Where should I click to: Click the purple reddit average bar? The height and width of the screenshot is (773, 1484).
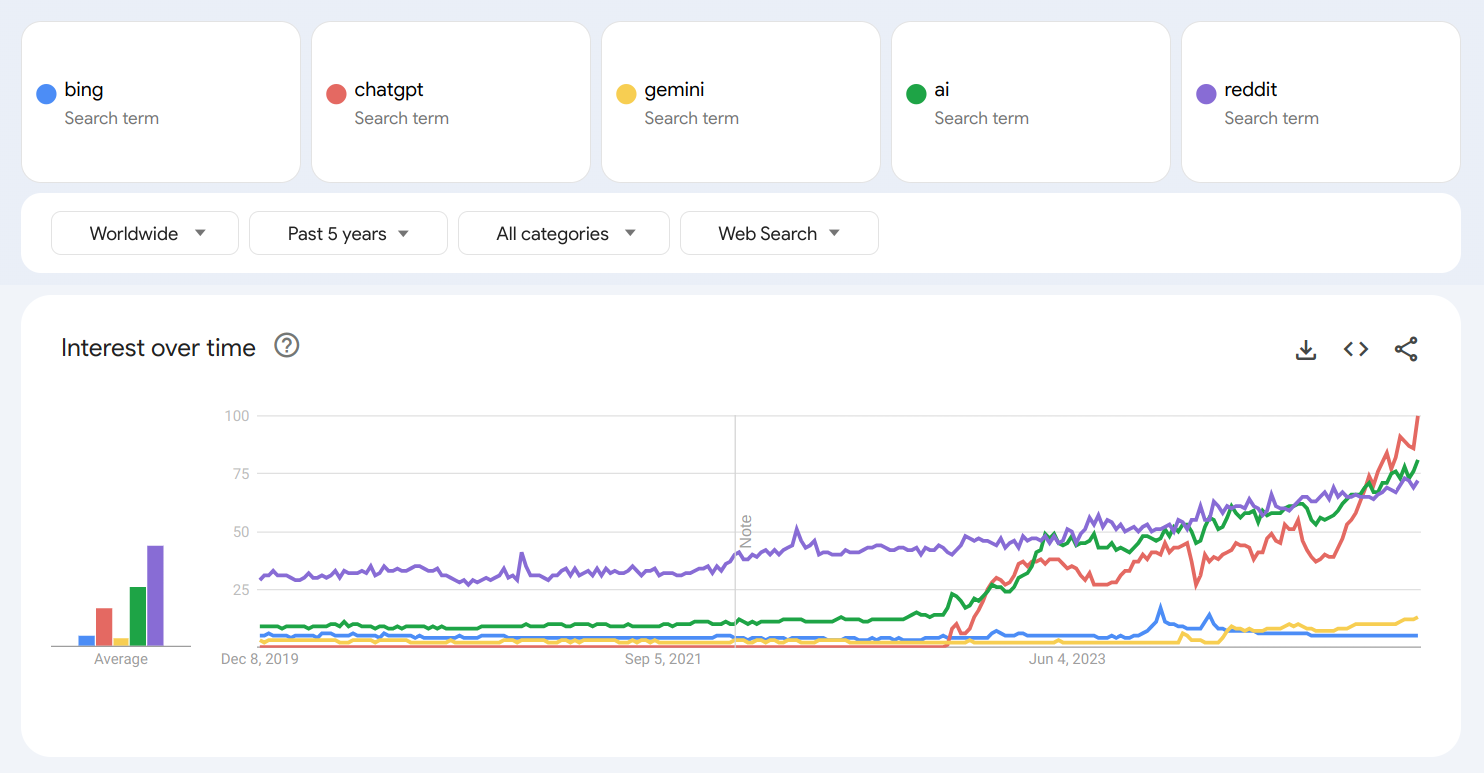point(155,595)
